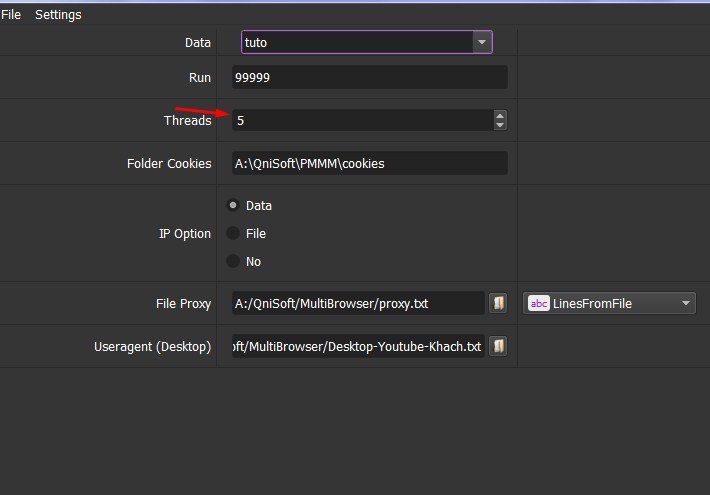Click the Folder Cookies path field
Viewport: 710px width, 495px height.
tap(369, 163)
